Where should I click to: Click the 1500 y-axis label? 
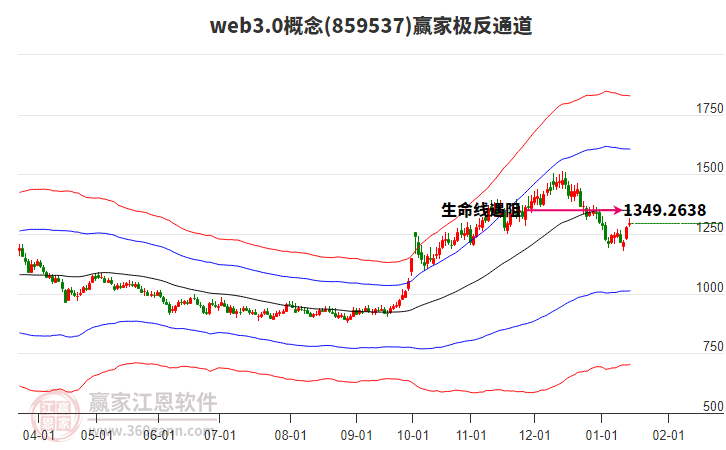pos(709,168)
